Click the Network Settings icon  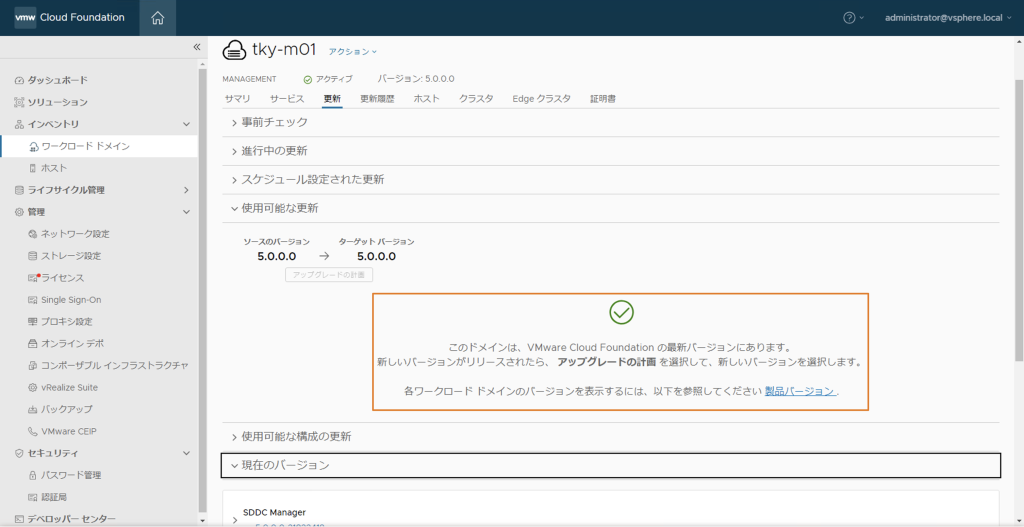coord(33,234)
